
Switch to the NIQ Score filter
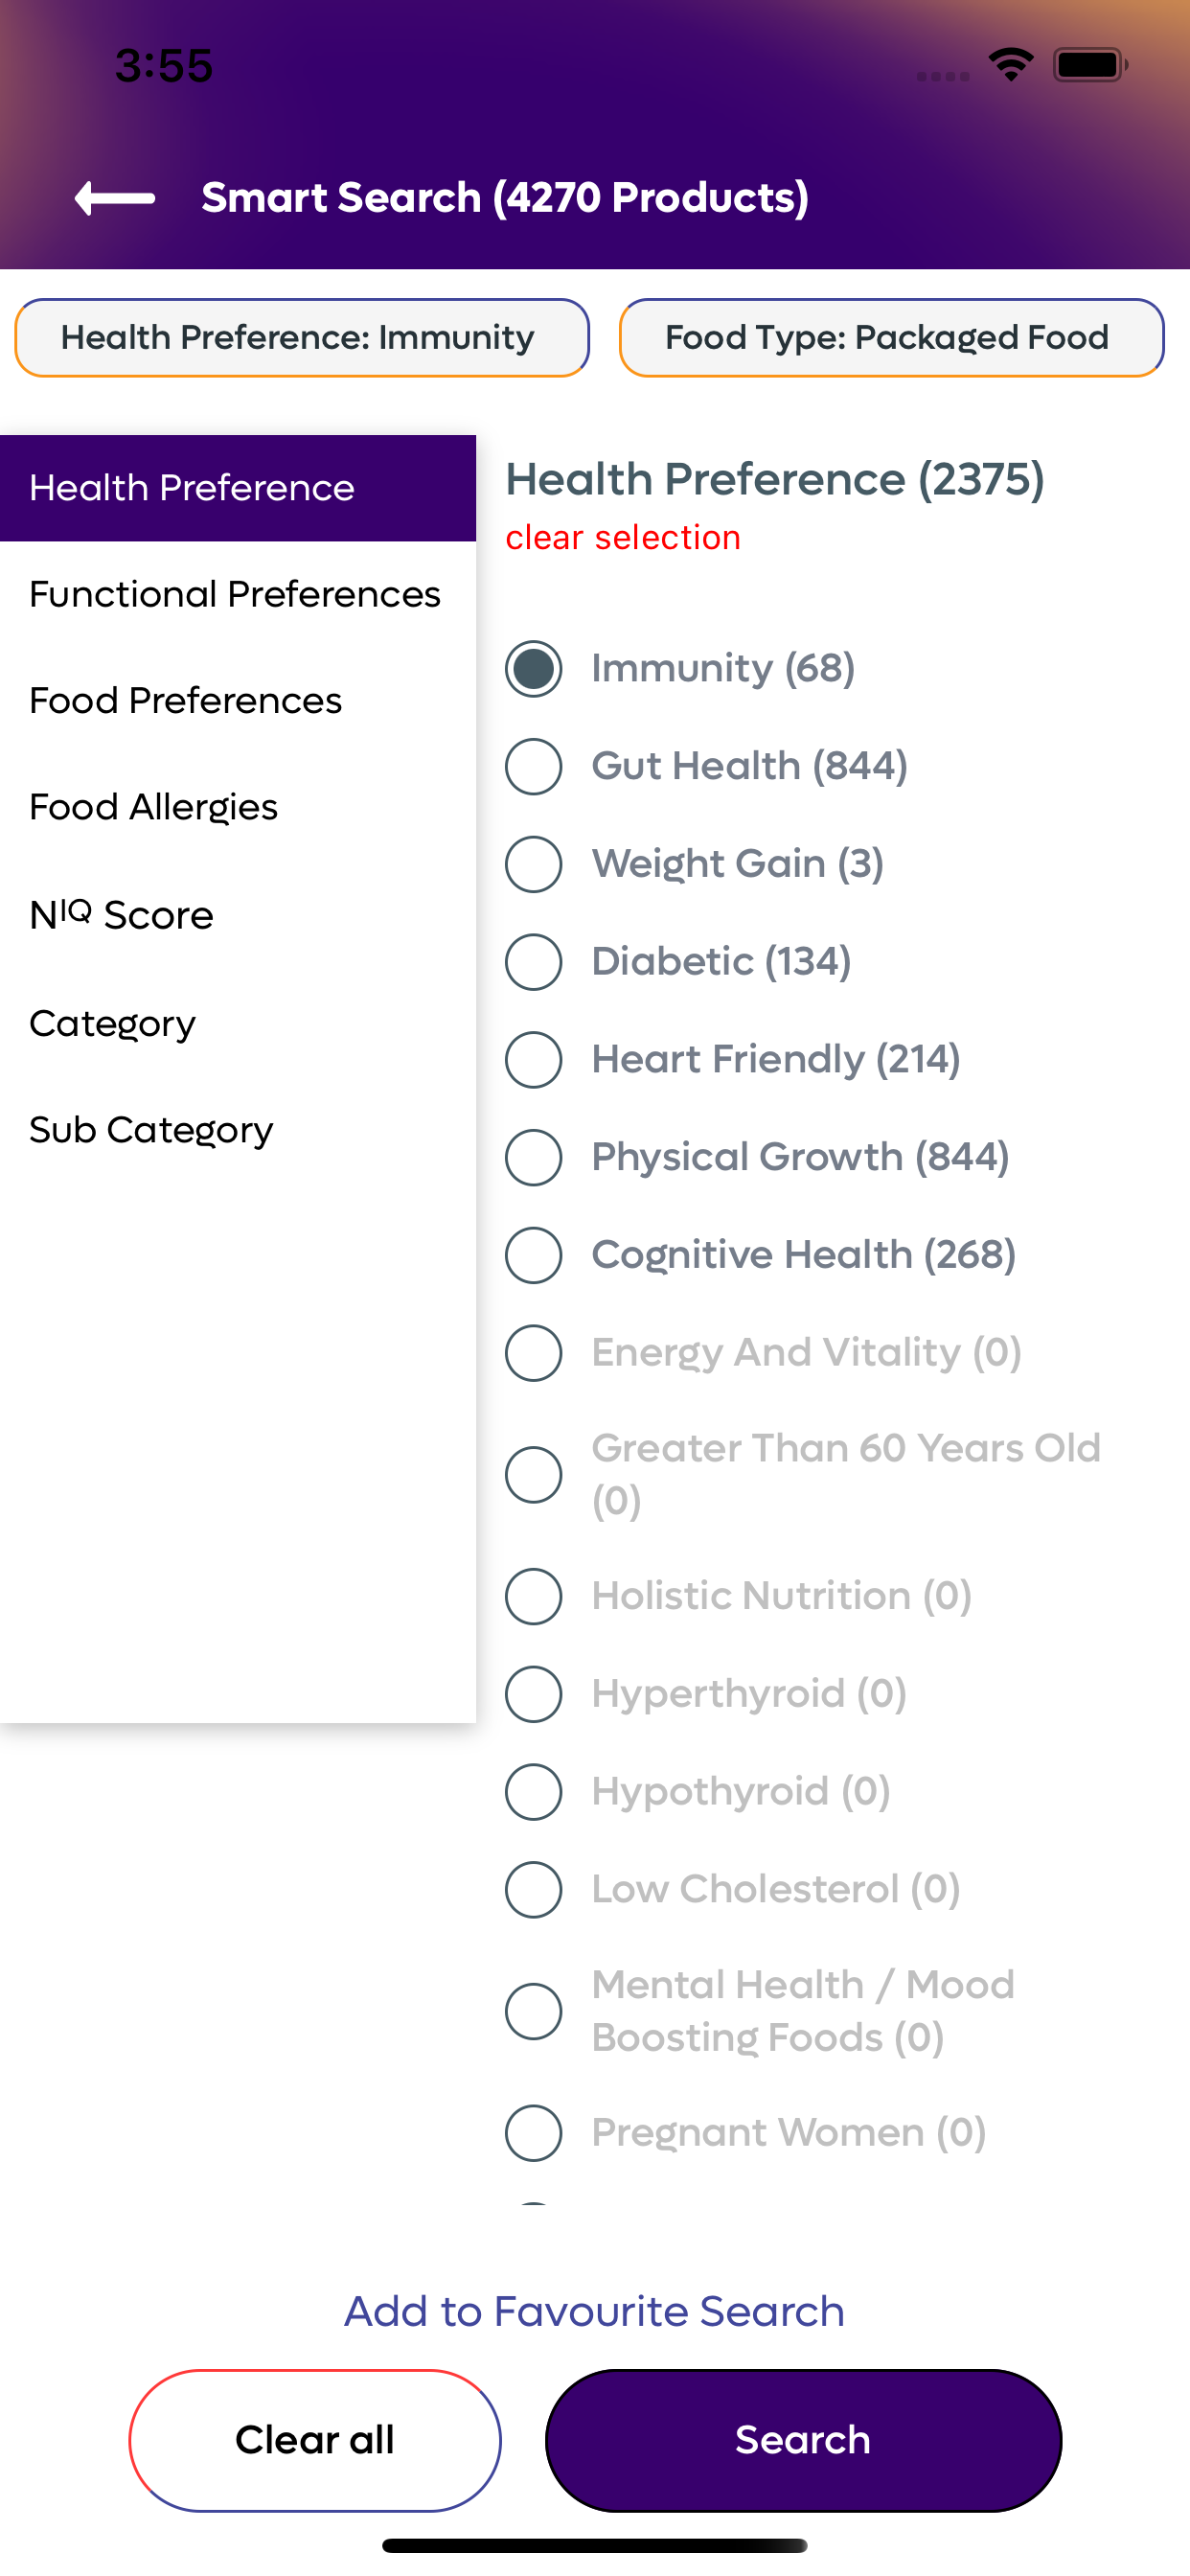[x=238, y=915]
